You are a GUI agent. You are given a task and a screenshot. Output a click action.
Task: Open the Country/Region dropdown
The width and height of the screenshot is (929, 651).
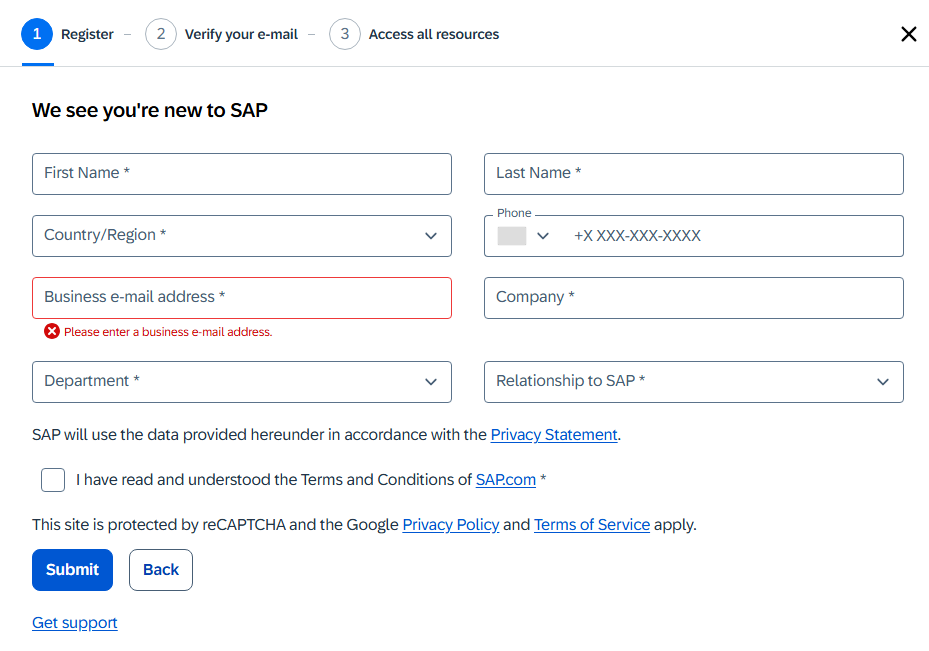(x=241, y=236)
